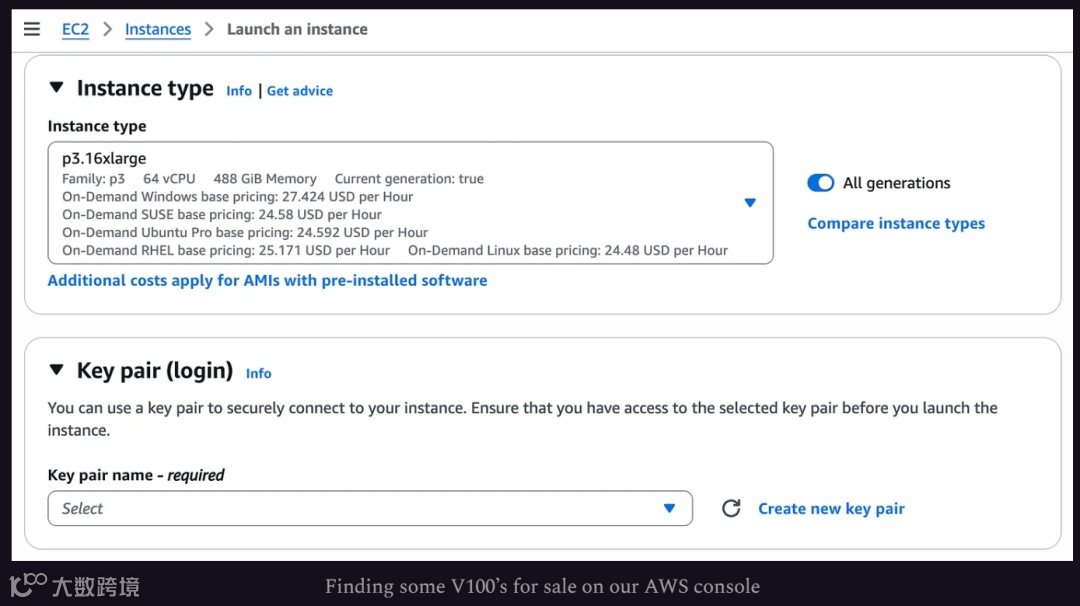The image size is (1080, 606).
Task: Collapse the Key pair (login) section
Action: (x=56, y=370)
